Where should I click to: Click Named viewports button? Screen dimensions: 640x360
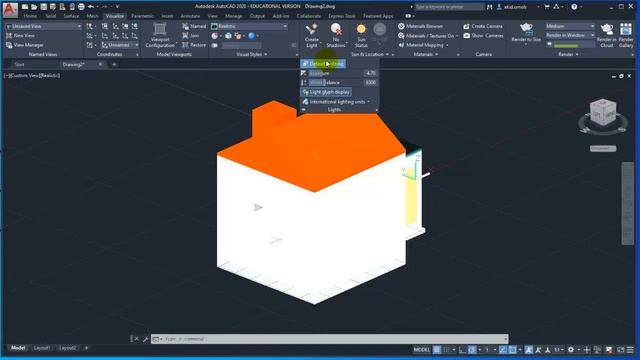tap(194, 26)
